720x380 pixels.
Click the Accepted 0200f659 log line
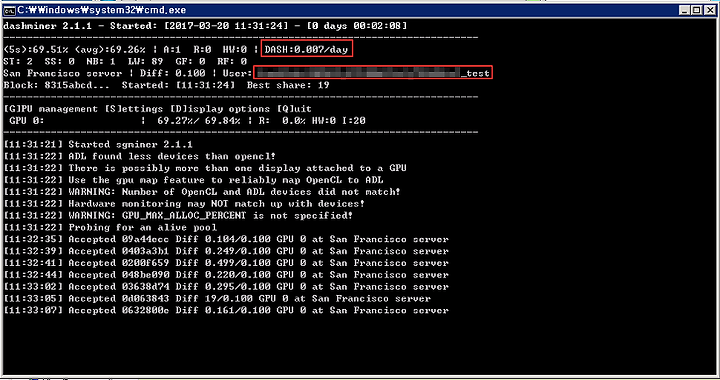pyautogui.click(x=226, y=263)
